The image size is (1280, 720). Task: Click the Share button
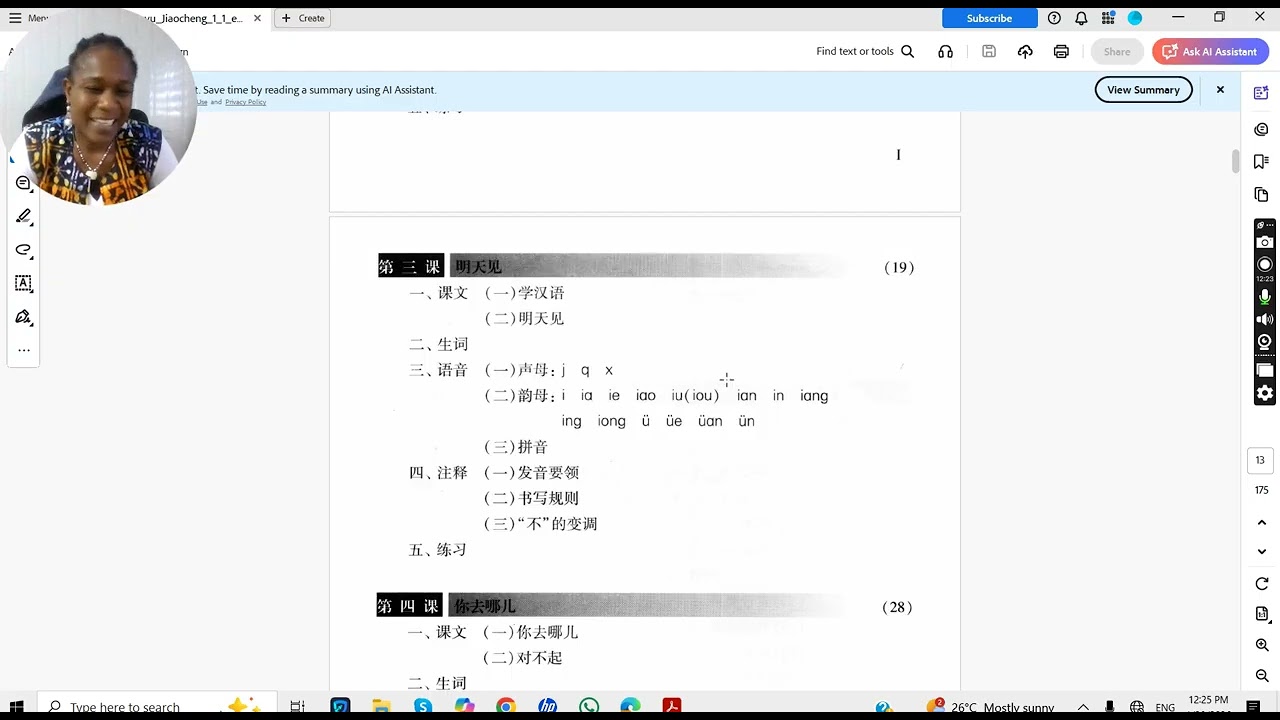click(1117, 52)
